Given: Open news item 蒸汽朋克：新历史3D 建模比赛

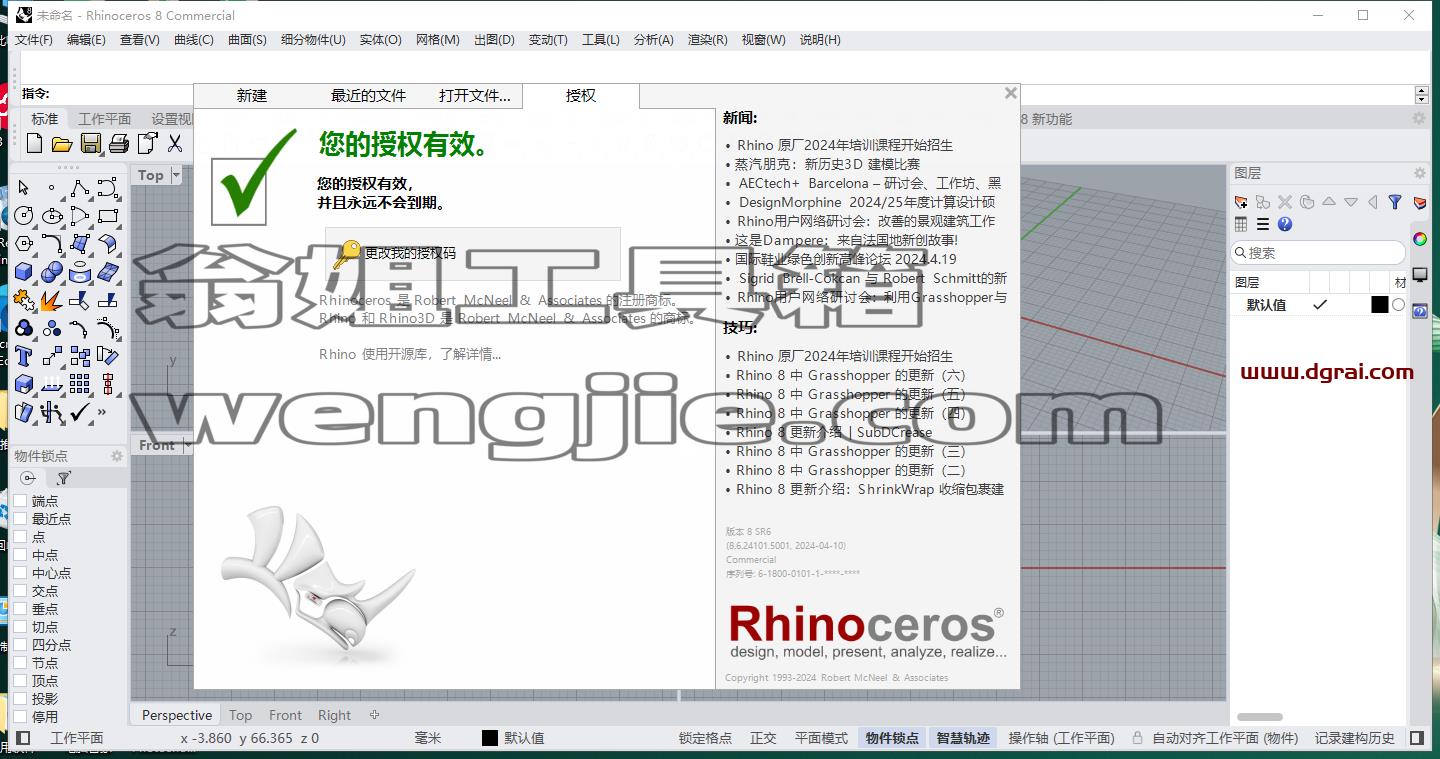Looking at the screenshot, I should point(827,164).
